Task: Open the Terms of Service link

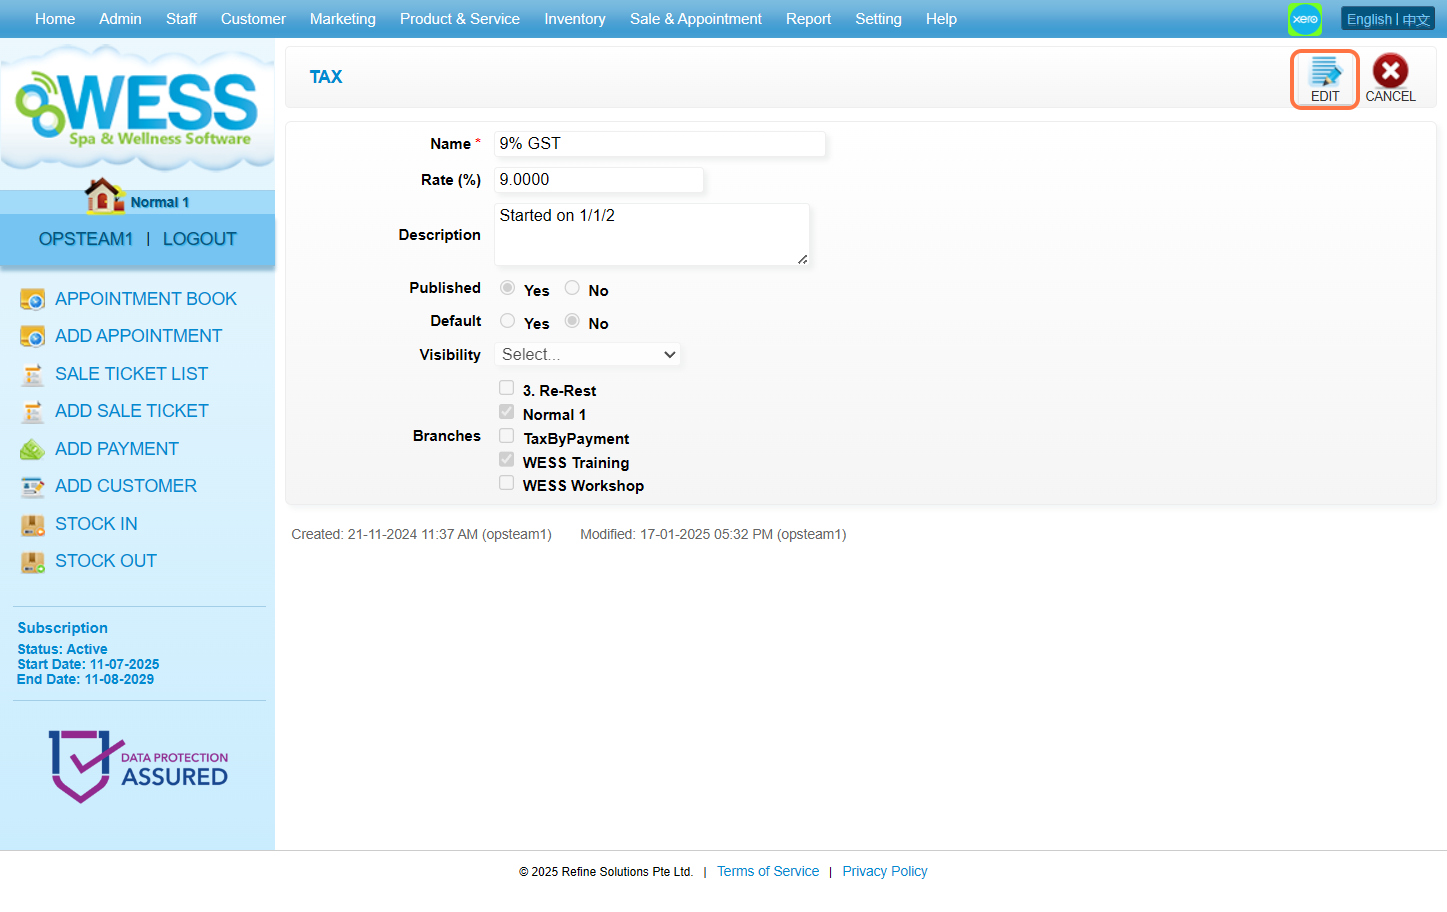Action: (x=767, y=872)
